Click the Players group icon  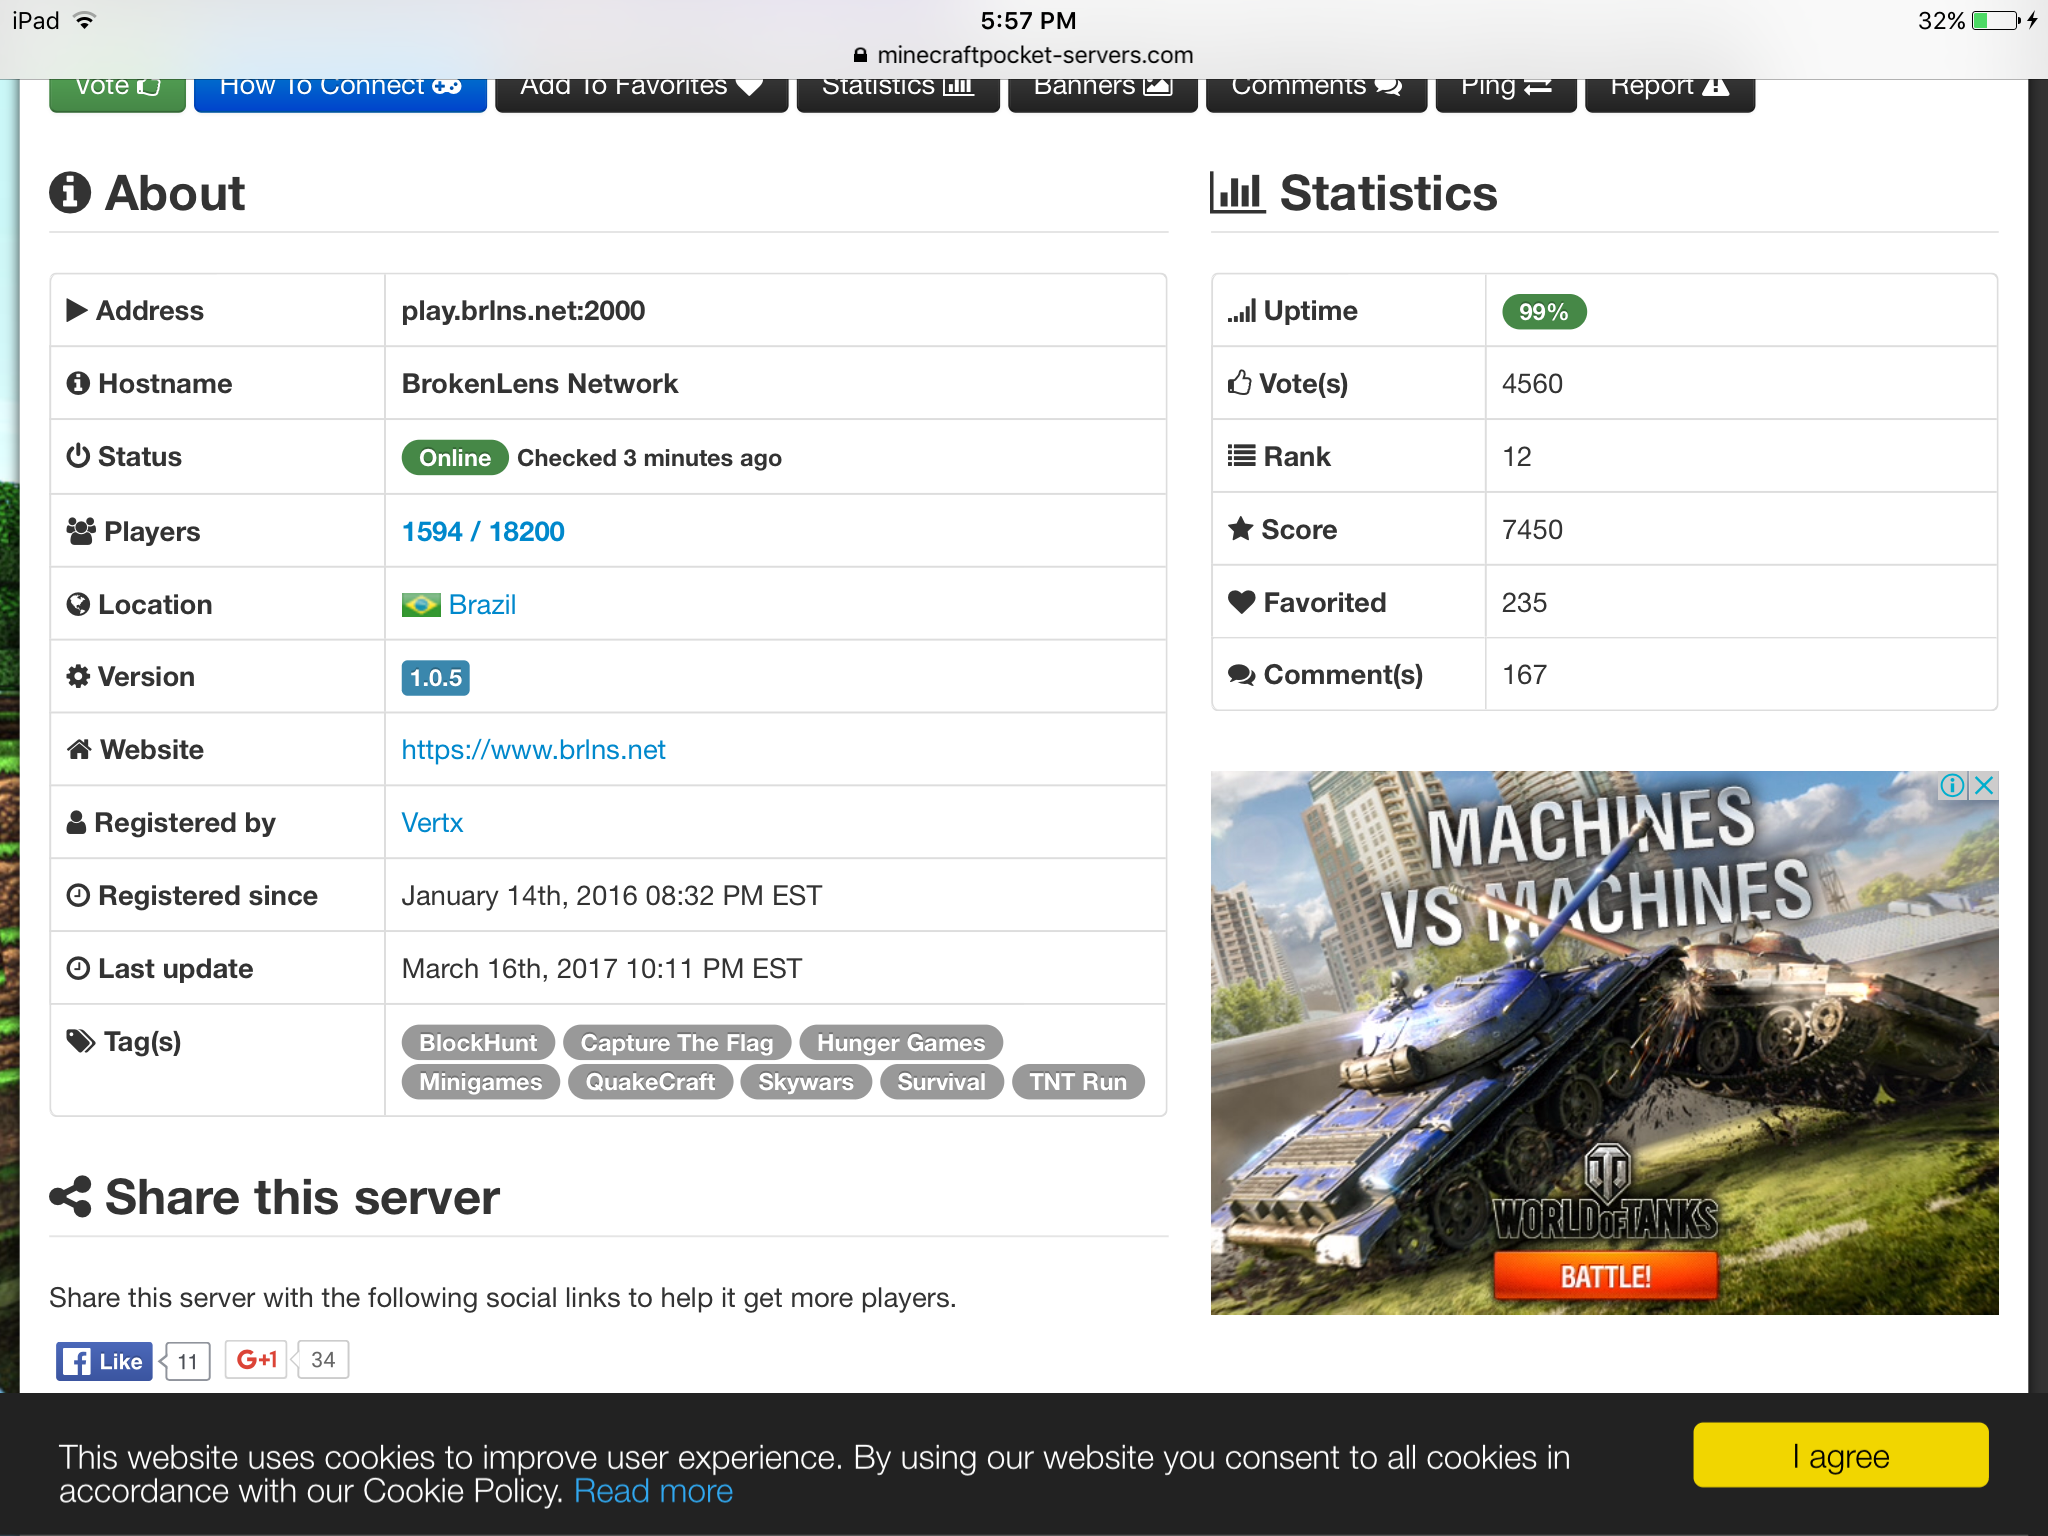81,531
